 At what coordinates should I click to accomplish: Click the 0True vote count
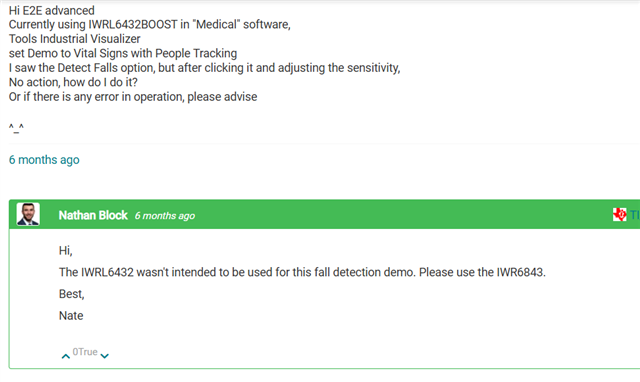[85, 352]
